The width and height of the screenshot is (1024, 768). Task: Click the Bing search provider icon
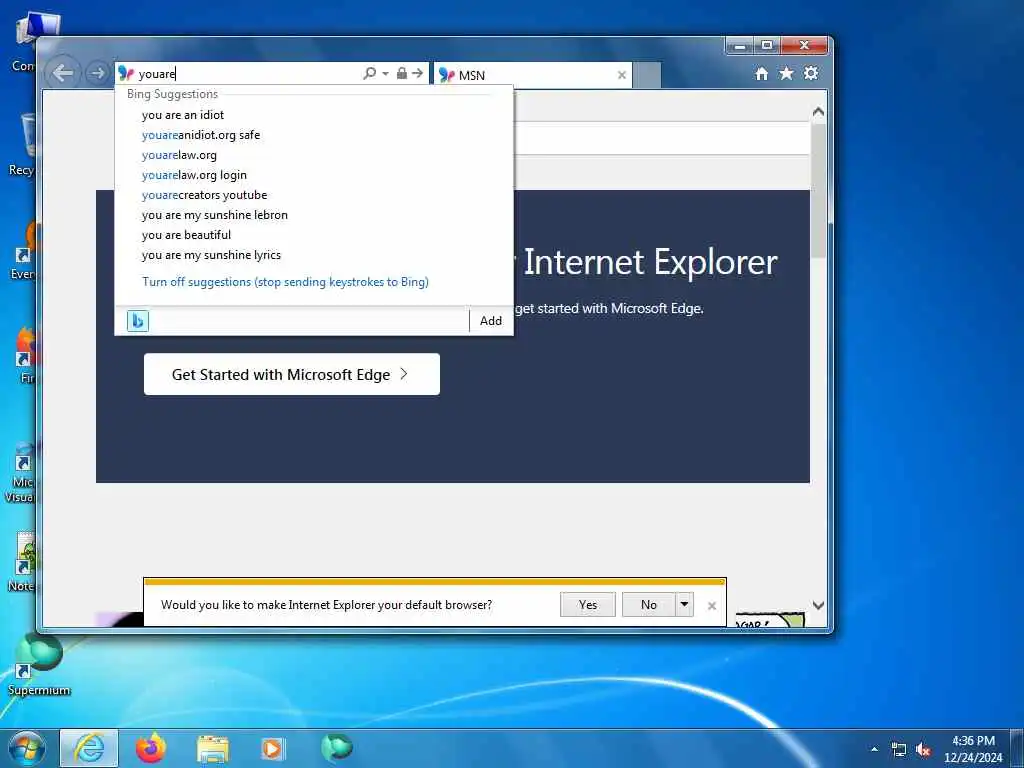[x=138, y=321]
